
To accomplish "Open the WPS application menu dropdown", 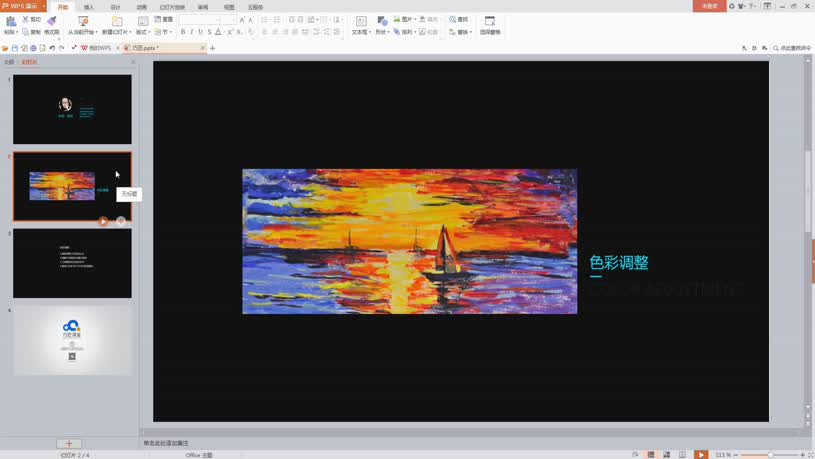I will (44, 6).
